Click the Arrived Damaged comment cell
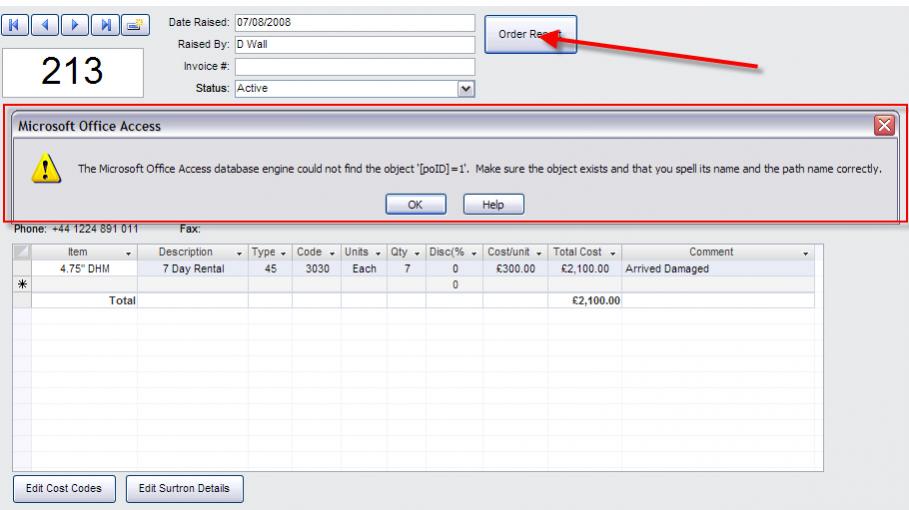This screenshot has height=510, width=909. click(x=718, y=268)
